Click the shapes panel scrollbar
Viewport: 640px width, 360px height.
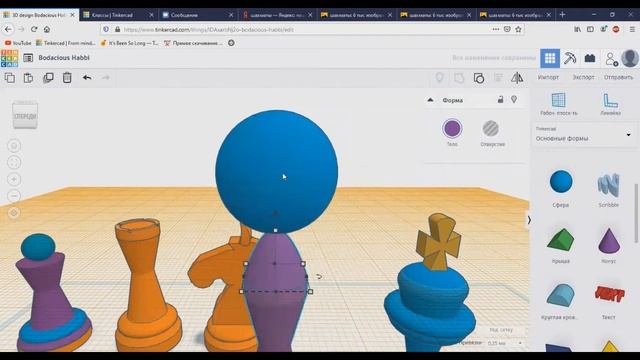(636, 213)
